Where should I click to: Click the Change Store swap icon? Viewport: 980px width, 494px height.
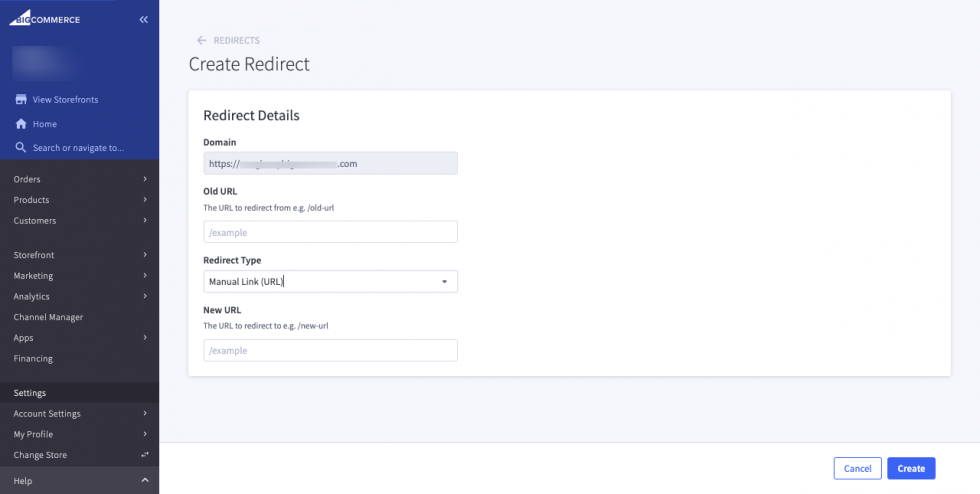click(x=145, y=455)
